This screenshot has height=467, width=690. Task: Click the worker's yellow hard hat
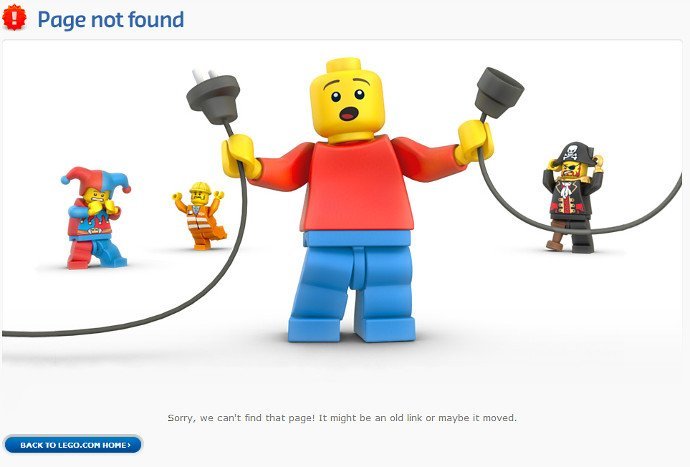(x=200, y=188)
